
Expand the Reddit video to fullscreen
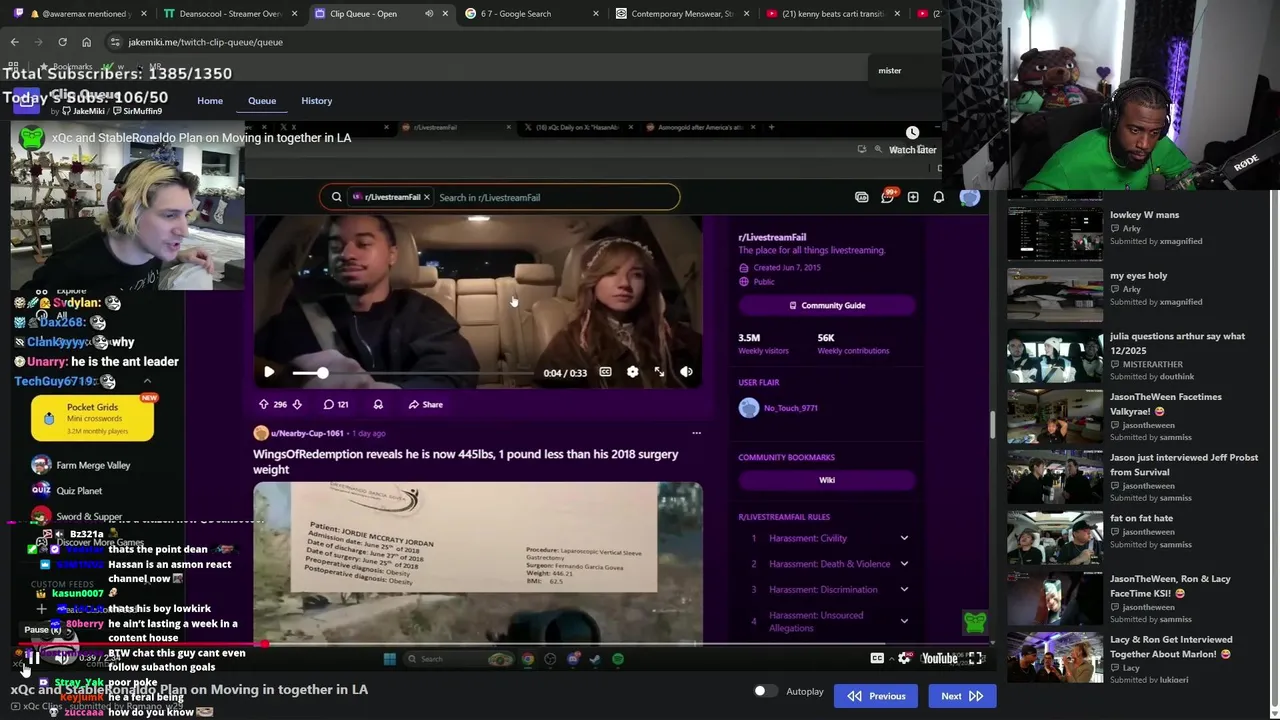tap(659, 372)
